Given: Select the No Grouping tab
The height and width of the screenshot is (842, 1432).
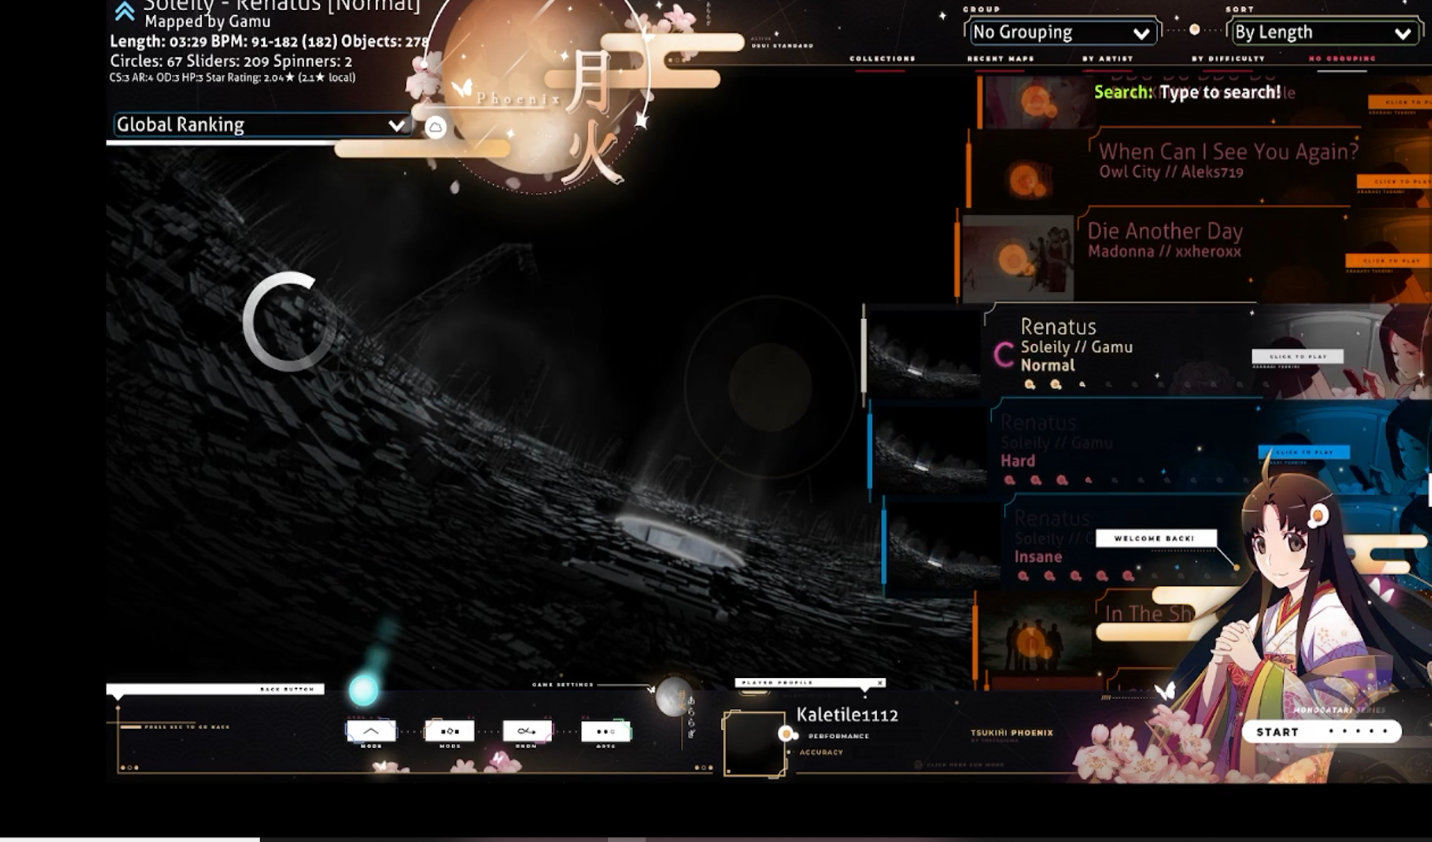Looking at the screenshot, I should click(x=1342, y=59).
